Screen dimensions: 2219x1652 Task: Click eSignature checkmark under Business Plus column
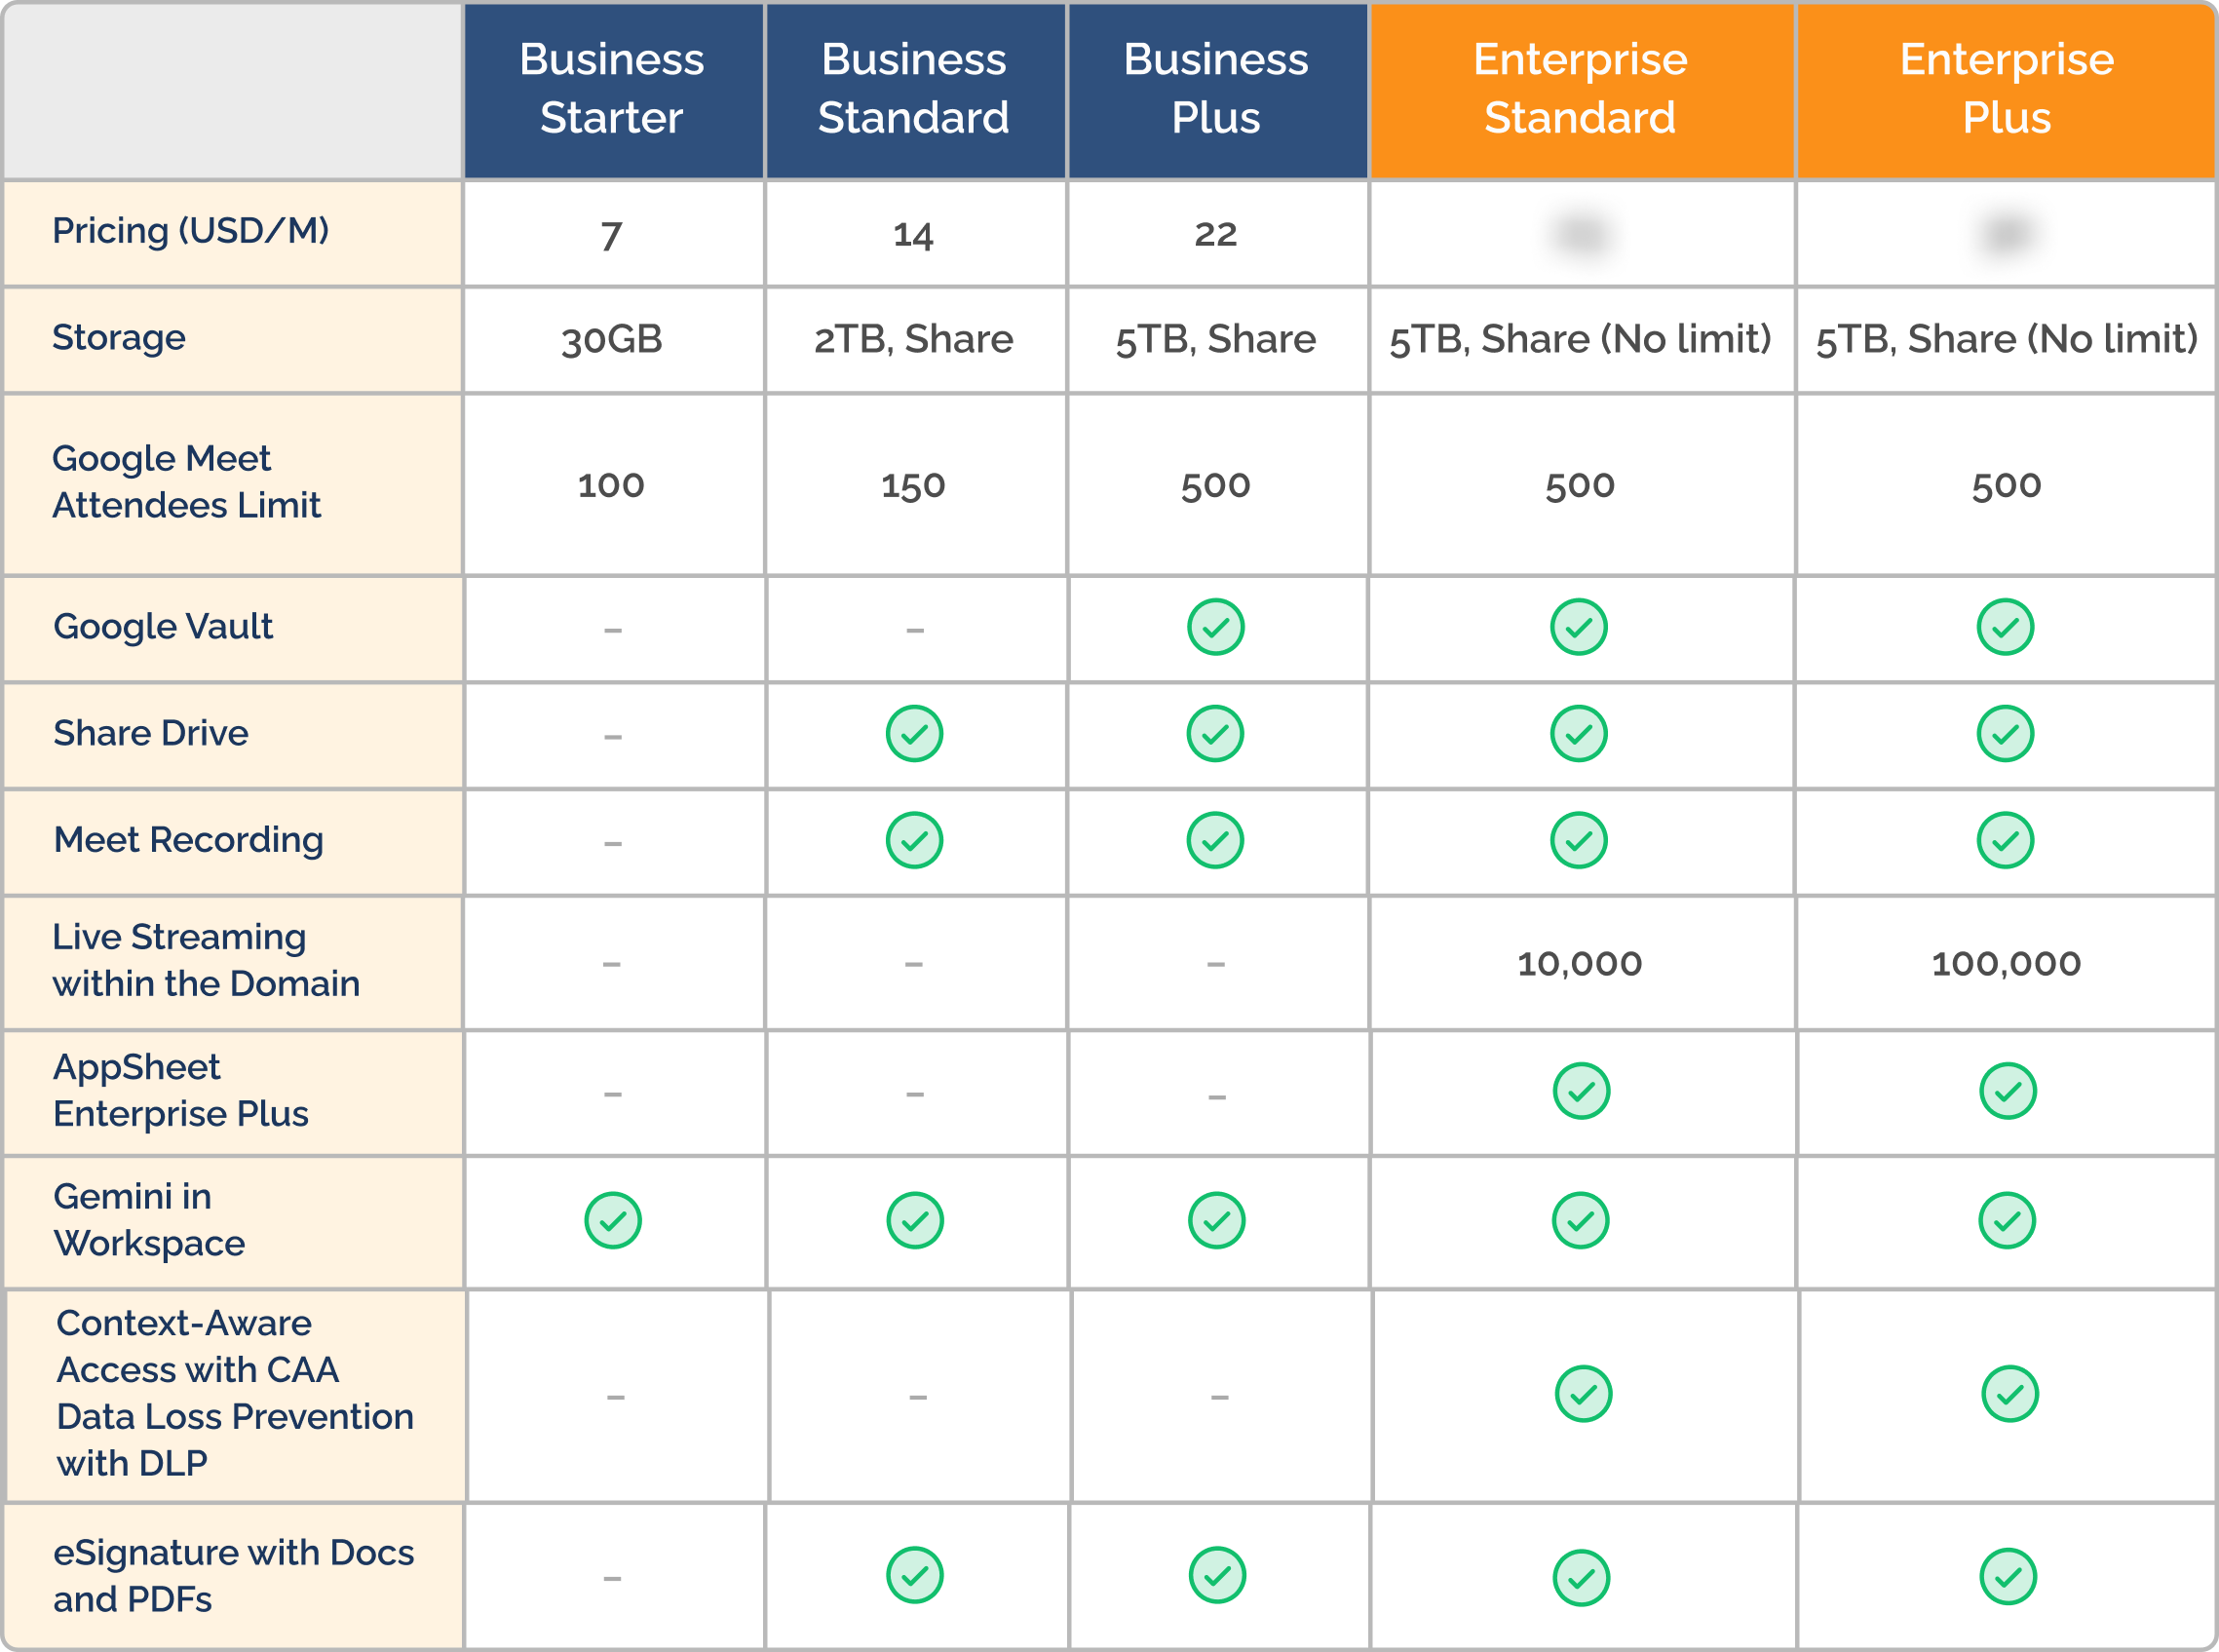pos(1216,1575)
